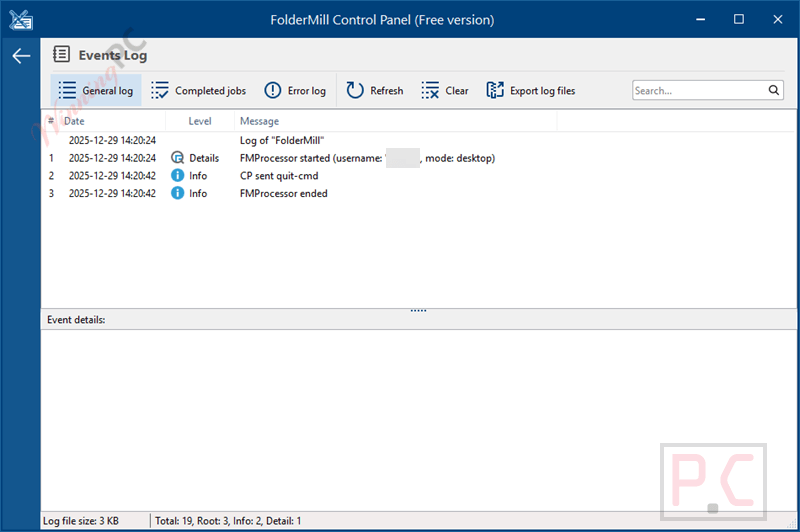Click the Clear list icon
The width and height of the screenshot is (800, 532).
pyautogui.click(x=430, y=90)
